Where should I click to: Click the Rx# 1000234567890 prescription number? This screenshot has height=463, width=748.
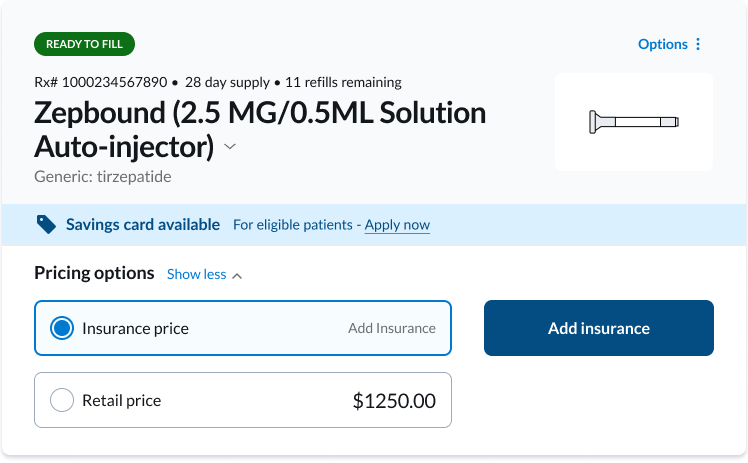[x=100, y=82]
